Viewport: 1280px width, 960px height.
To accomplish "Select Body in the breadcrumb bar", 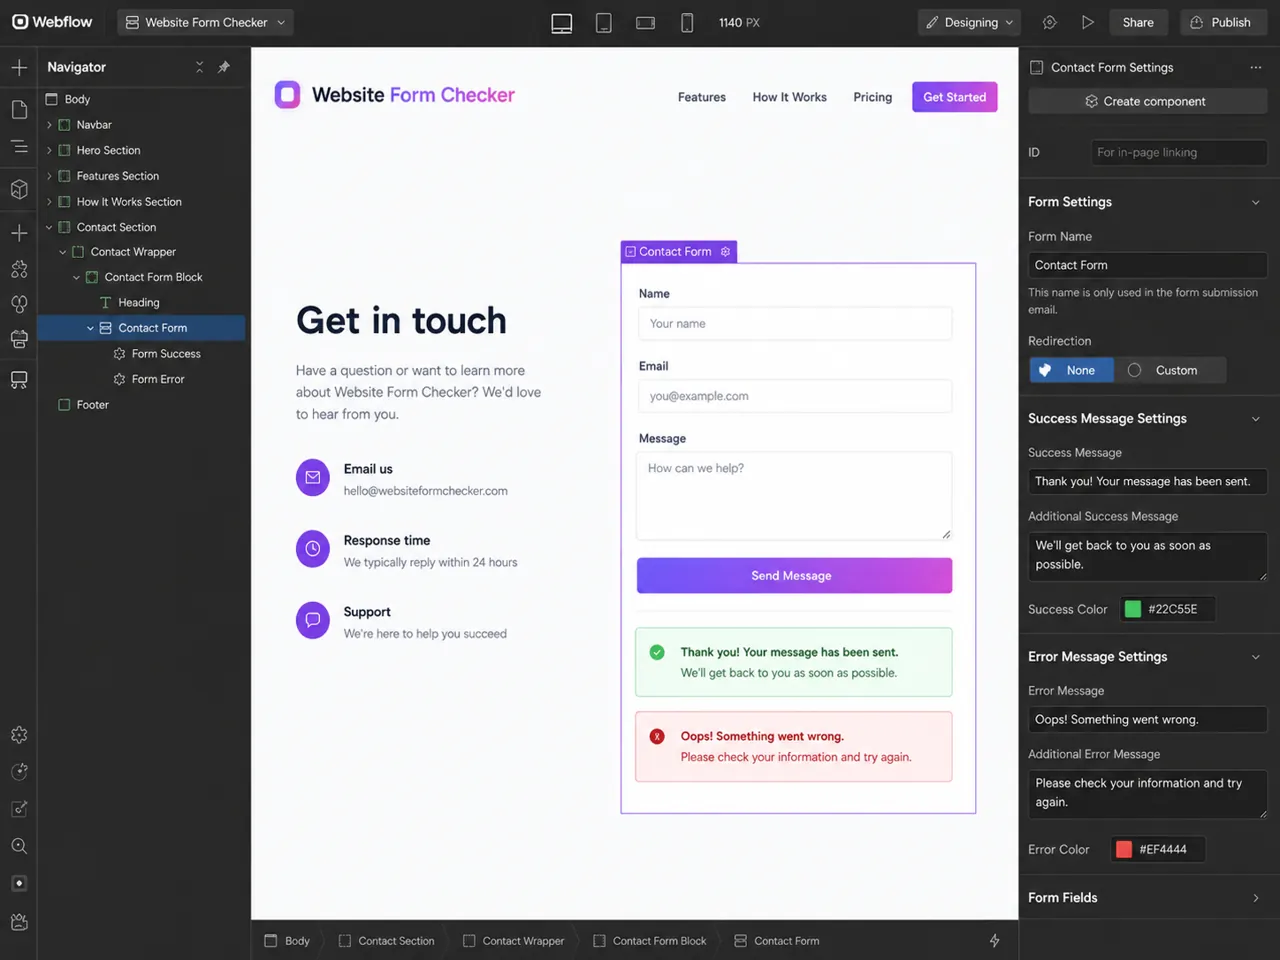I will click(287, 941).
